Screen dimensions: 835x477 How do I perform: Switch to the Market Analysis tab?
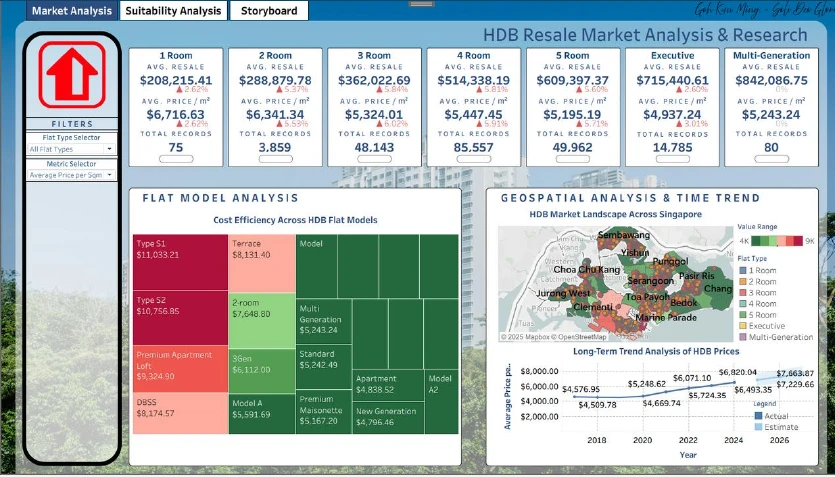tap(72, 11)
